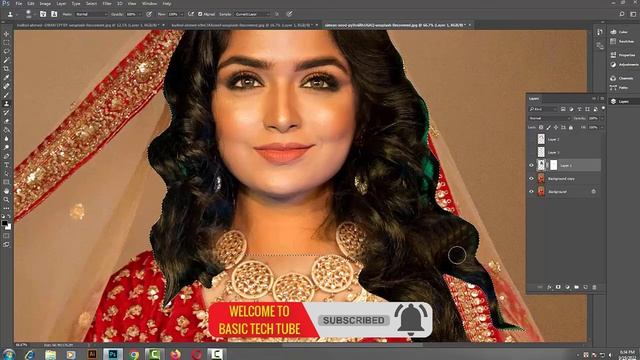The width and height of the screenshot is (640, 360).
Task: Hide the Background layer
Action: (531, 191)
